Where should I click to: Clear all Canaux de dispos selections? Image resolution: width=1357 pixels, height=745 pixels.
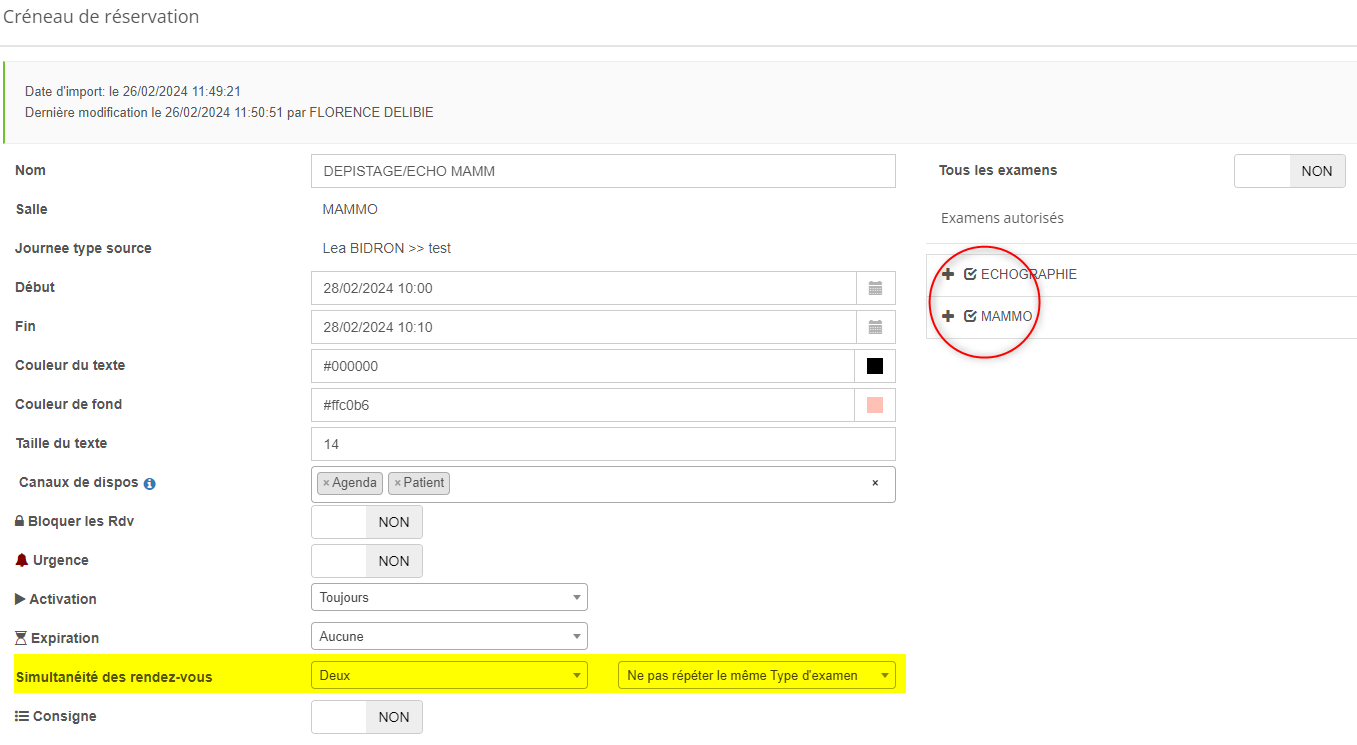click(x=875, y=483)
